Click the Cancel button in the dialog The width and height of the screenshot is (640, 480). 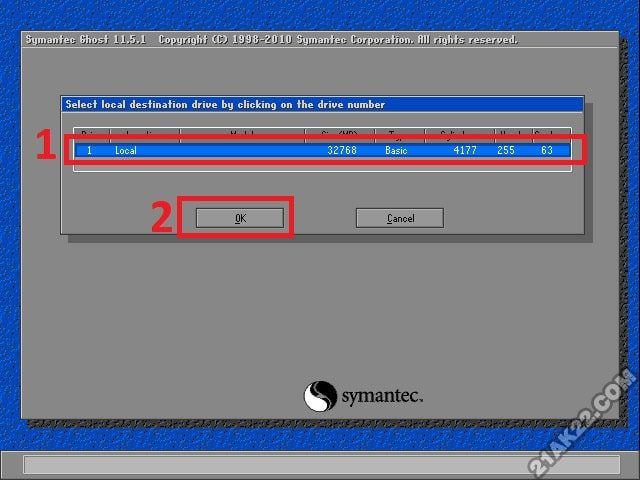tap(400, 218)
